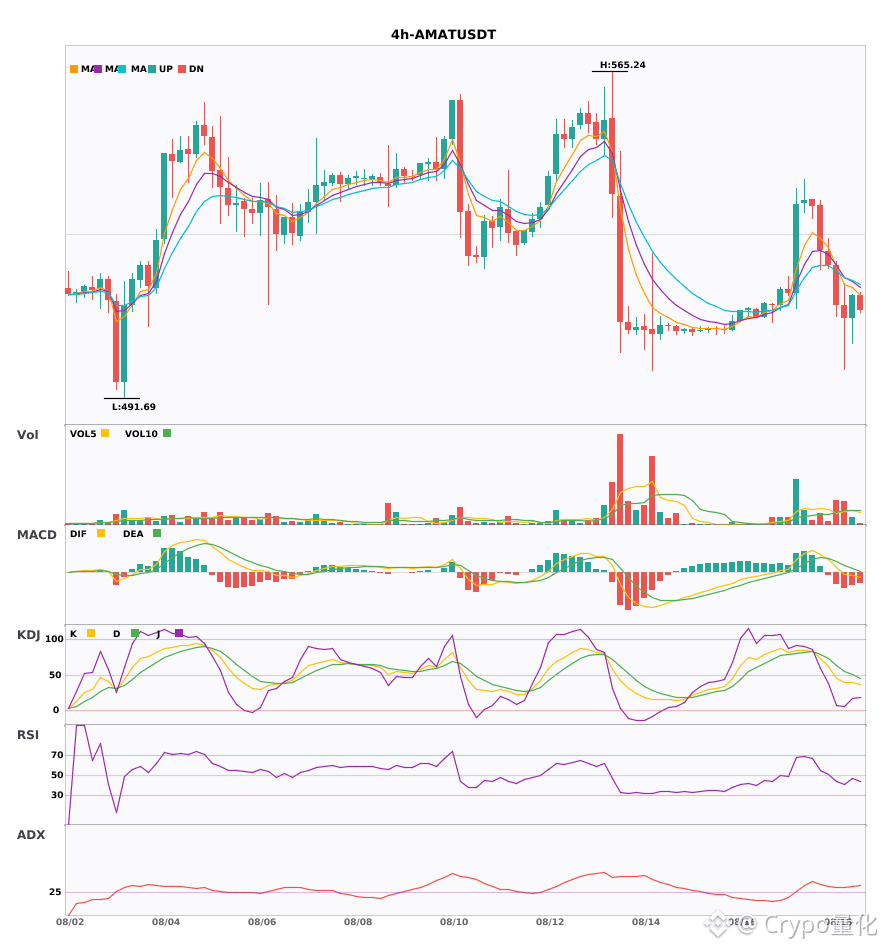The image size is (885, 950).
Task: Click the RSI axis value 30
Action: [58, 795]
